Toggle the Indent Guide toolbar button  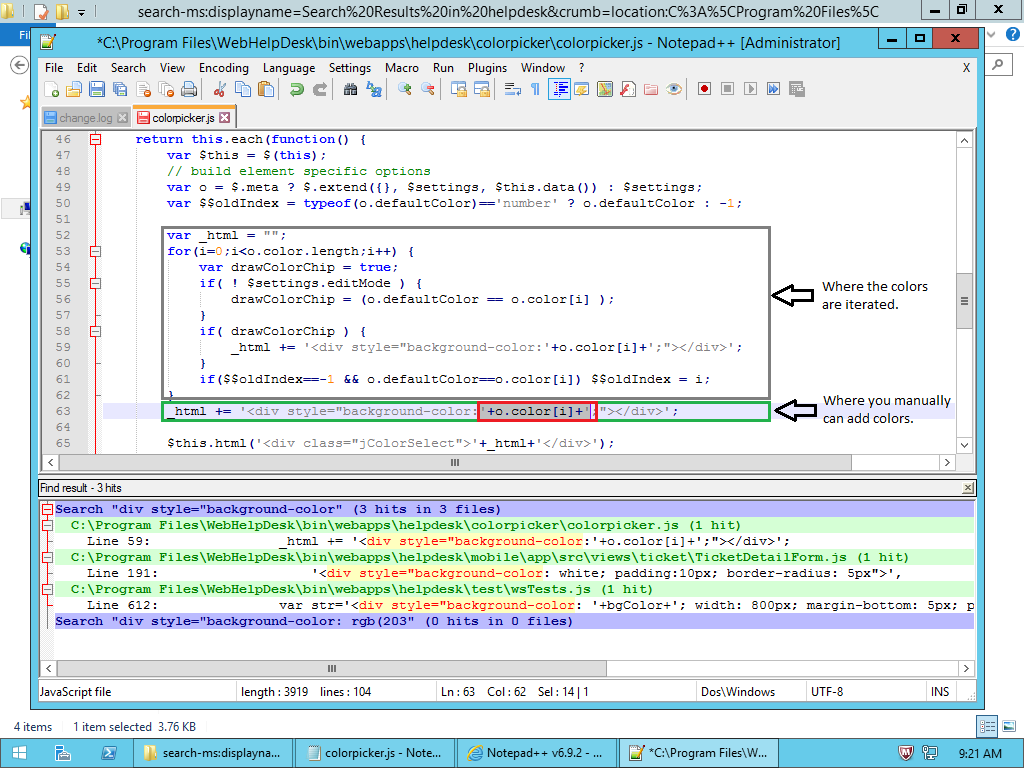(559, 89)
